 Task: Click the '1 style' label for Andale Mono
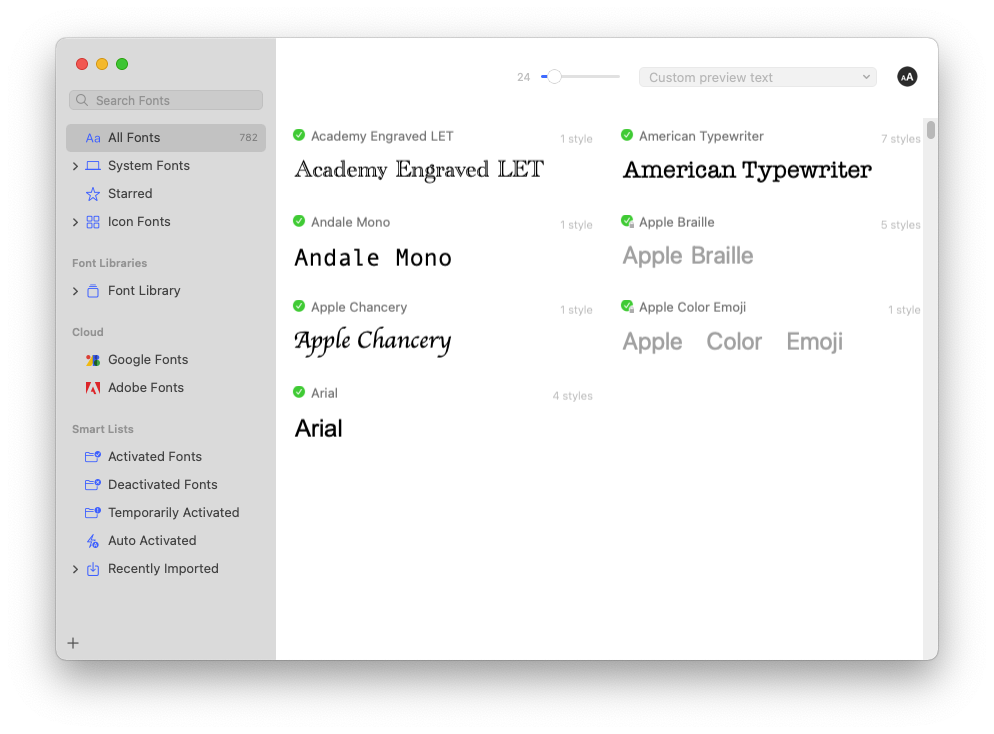(x=576, y=224)
